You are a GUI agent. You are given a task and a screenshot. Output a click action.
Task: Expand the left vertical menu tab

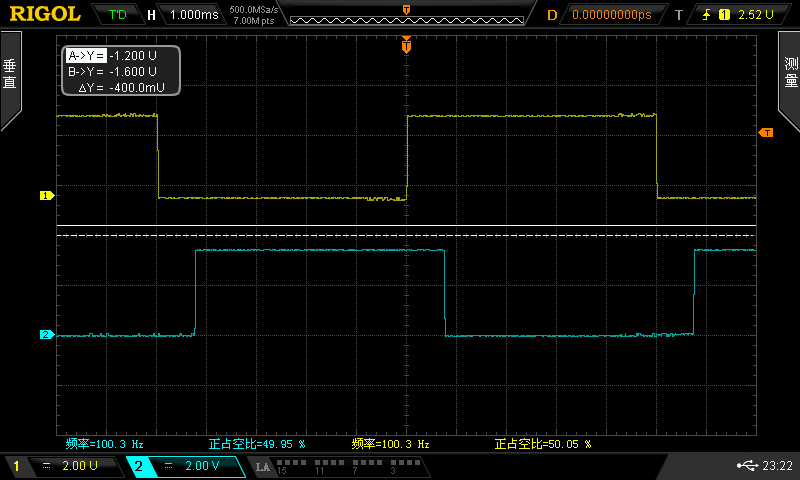10,80
